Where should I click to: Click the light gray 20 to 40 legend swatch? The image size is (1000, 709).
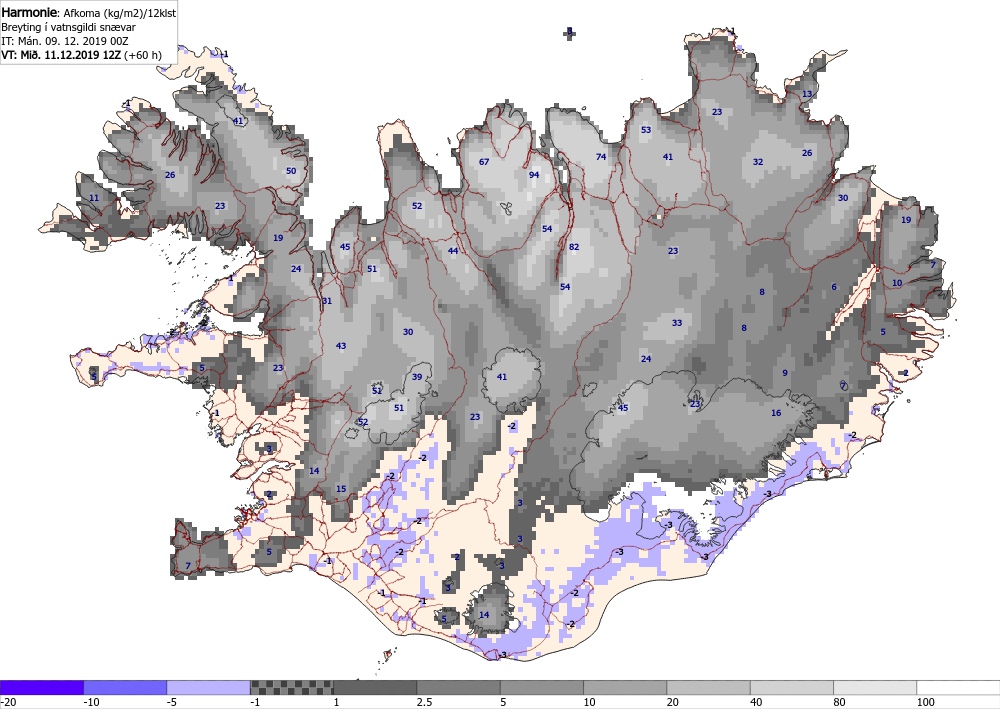[709, 687]
